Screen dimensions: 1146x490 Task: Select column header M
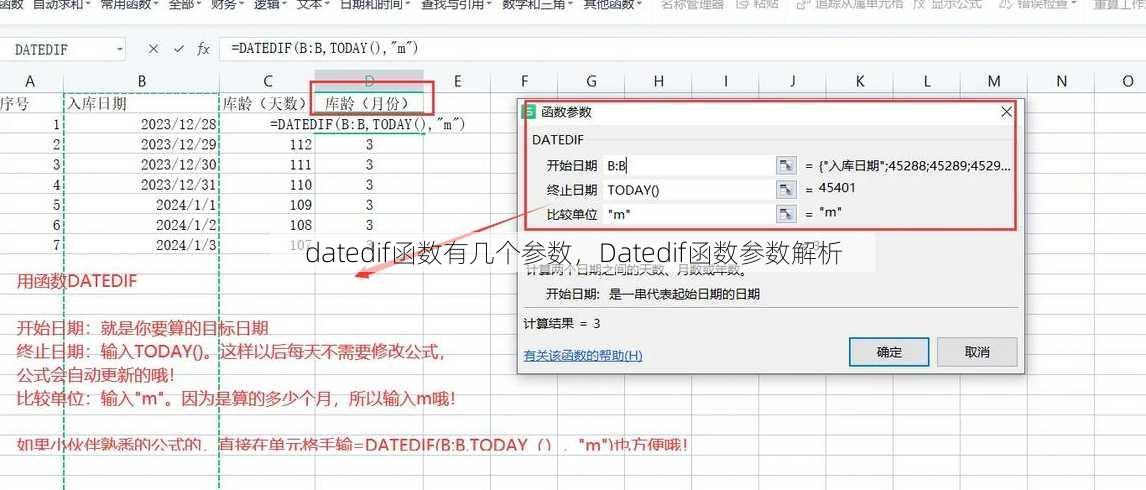pyautogui.click(x=994, y=81)
